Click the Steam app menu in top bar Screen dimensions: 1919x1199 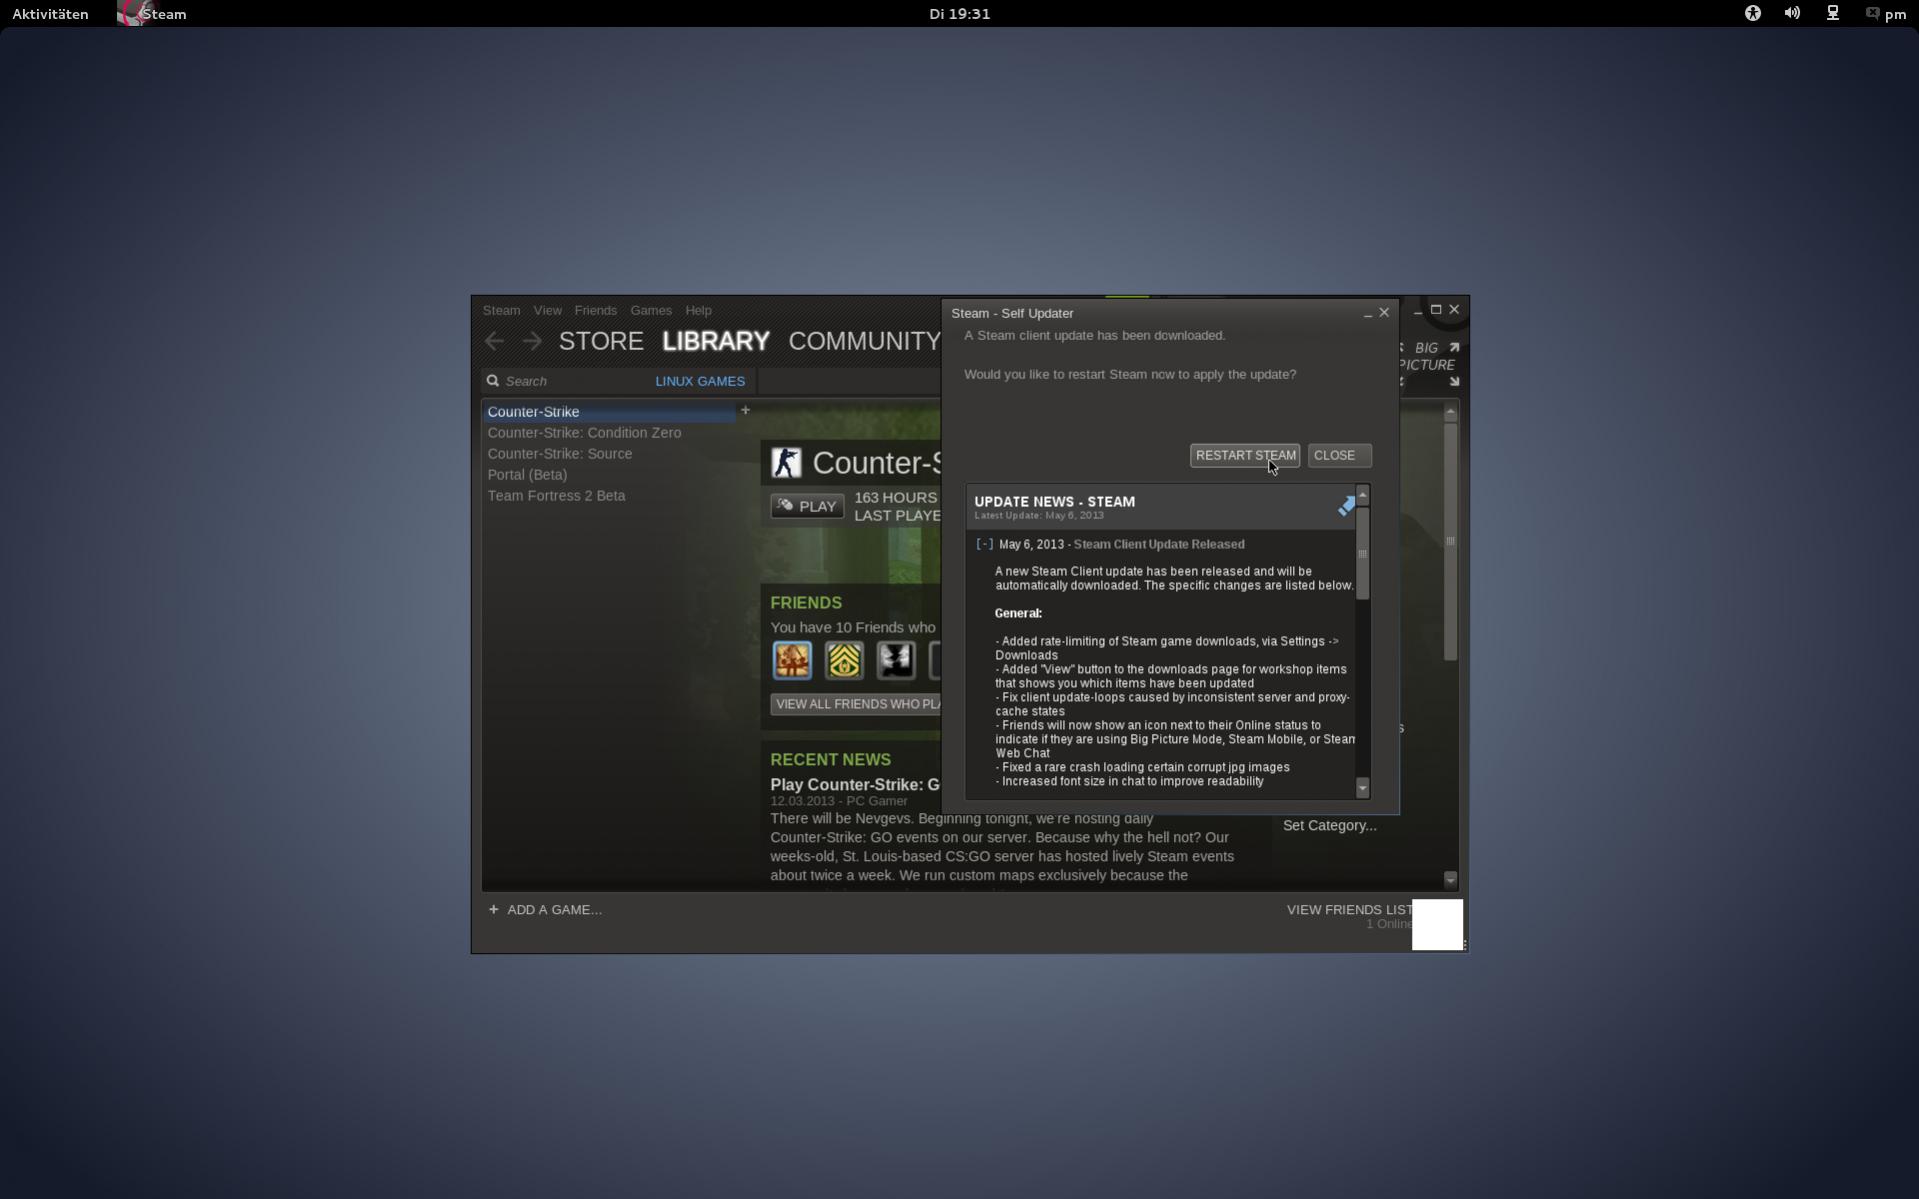pos(152,14)
